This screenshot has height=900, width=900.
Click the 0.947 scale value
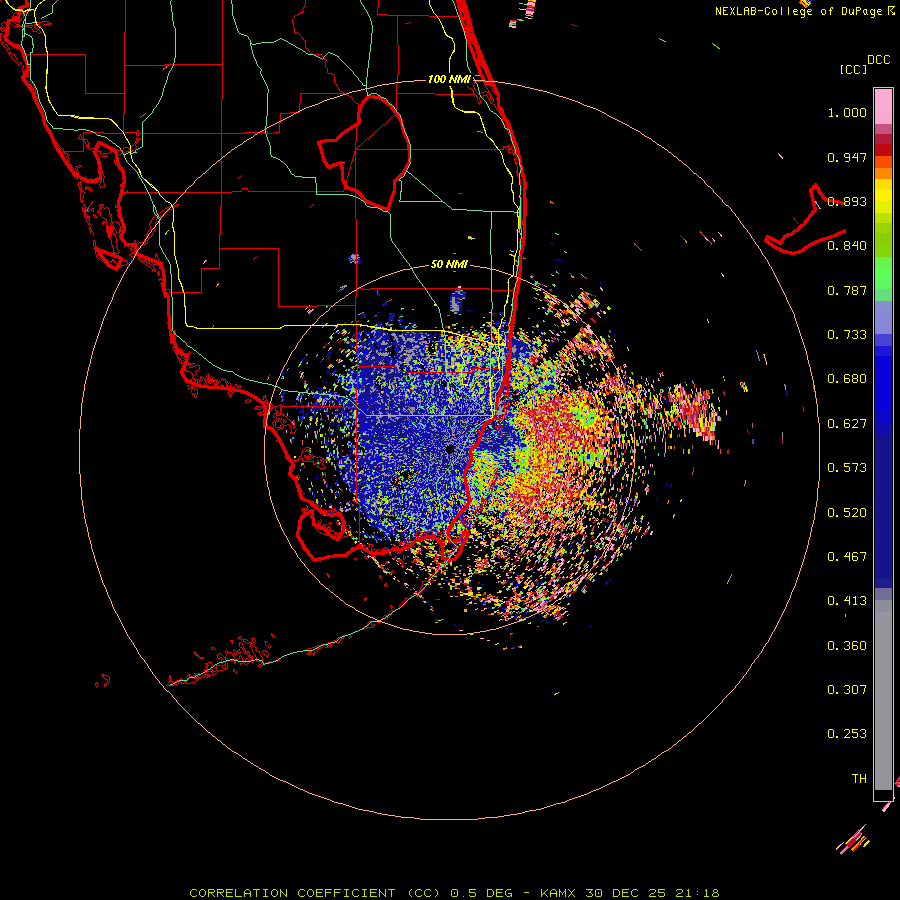click(x=847, y=157)
